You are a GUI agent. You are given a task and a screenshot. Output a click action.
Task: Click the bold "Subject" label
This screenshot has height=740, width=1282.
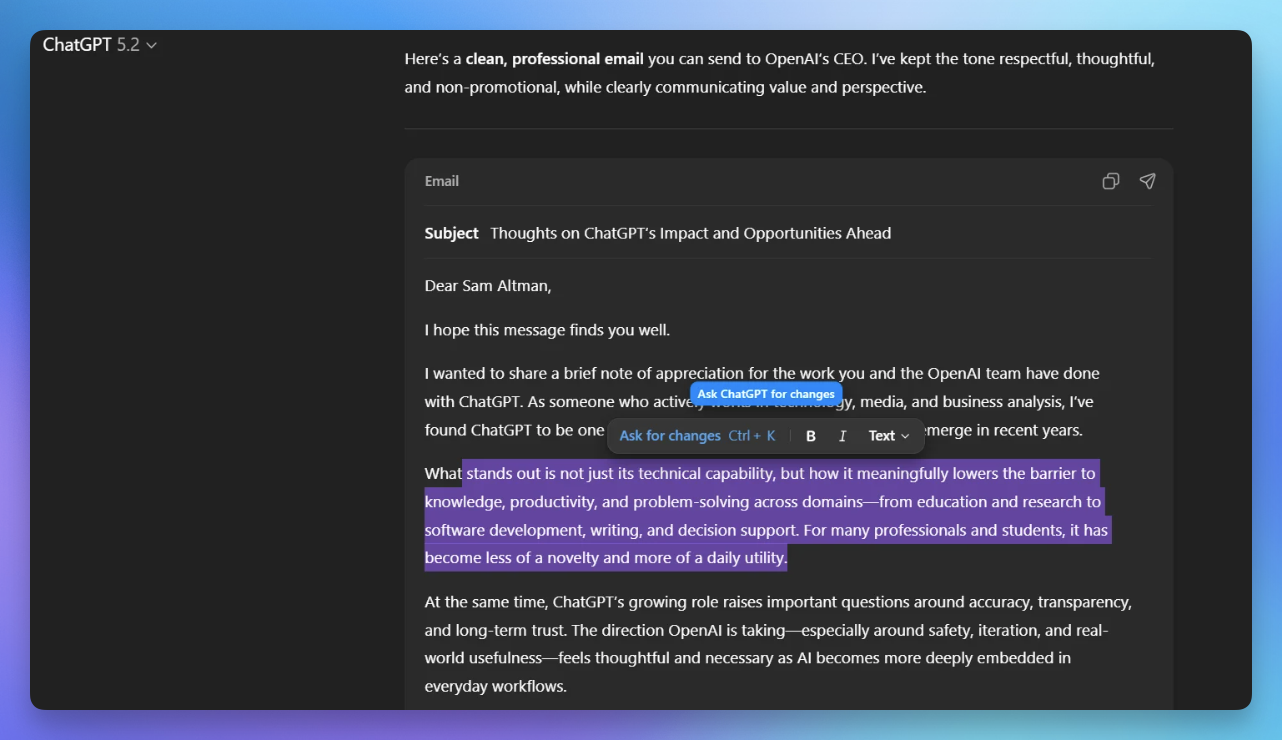pyautogui.click(x=451, y=233)
